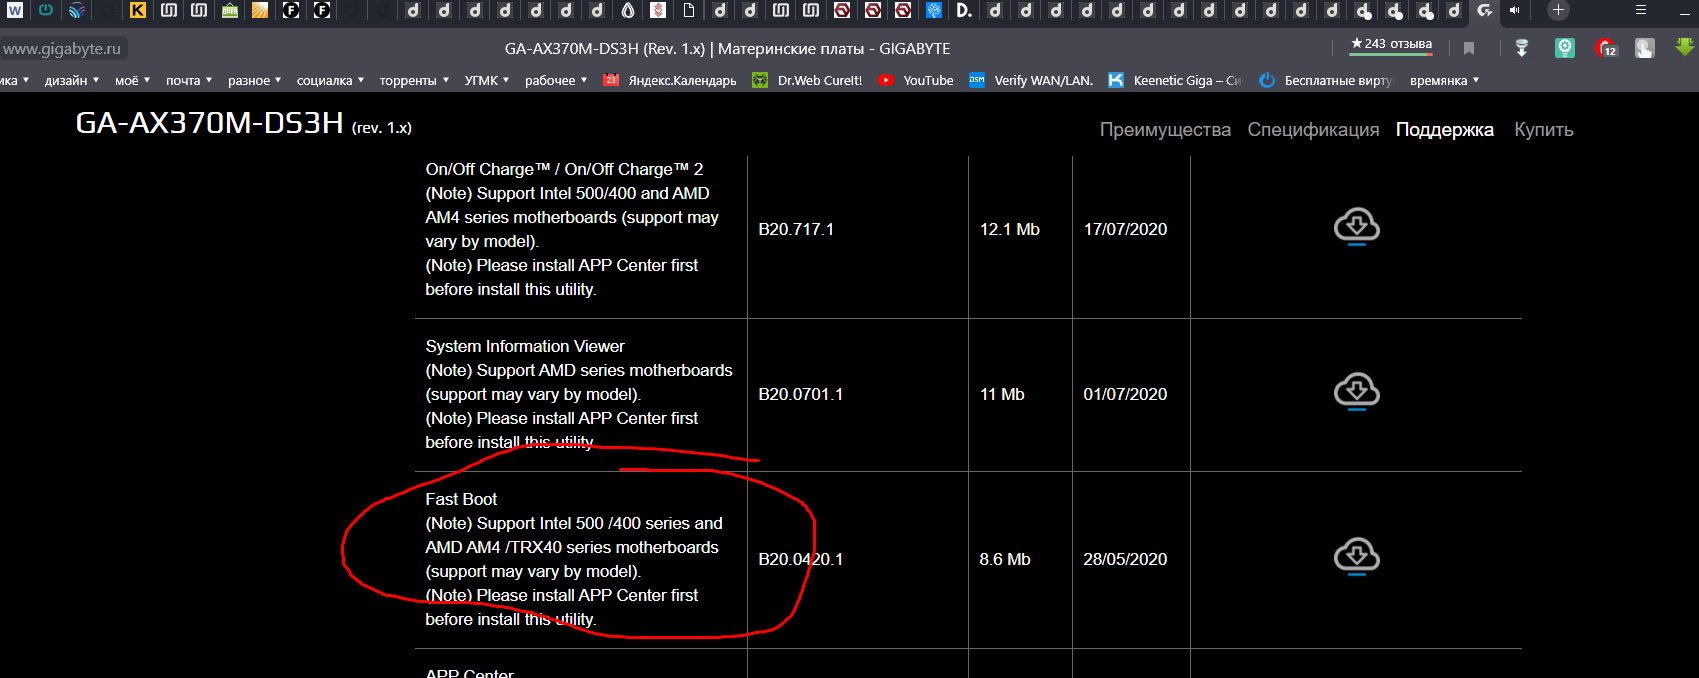
Task: Open the browser downloads arrow icon
Action: pyautogui.click(x=1522, y=48)
